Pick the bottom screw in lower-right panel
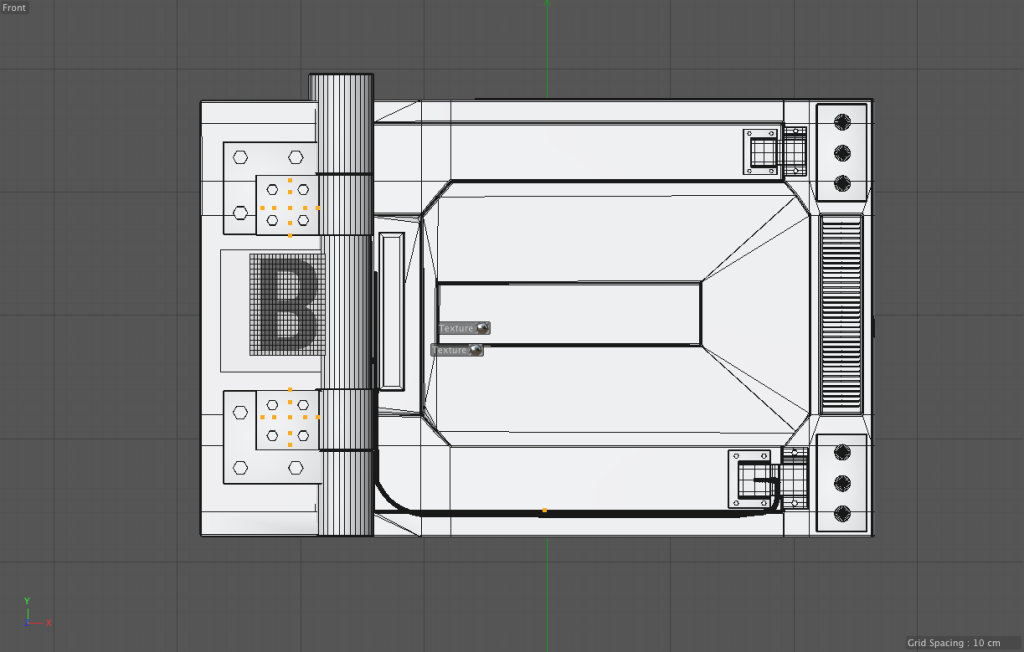Image resolution: width=1024 pixels, height=652 pixels. [842, 514]
